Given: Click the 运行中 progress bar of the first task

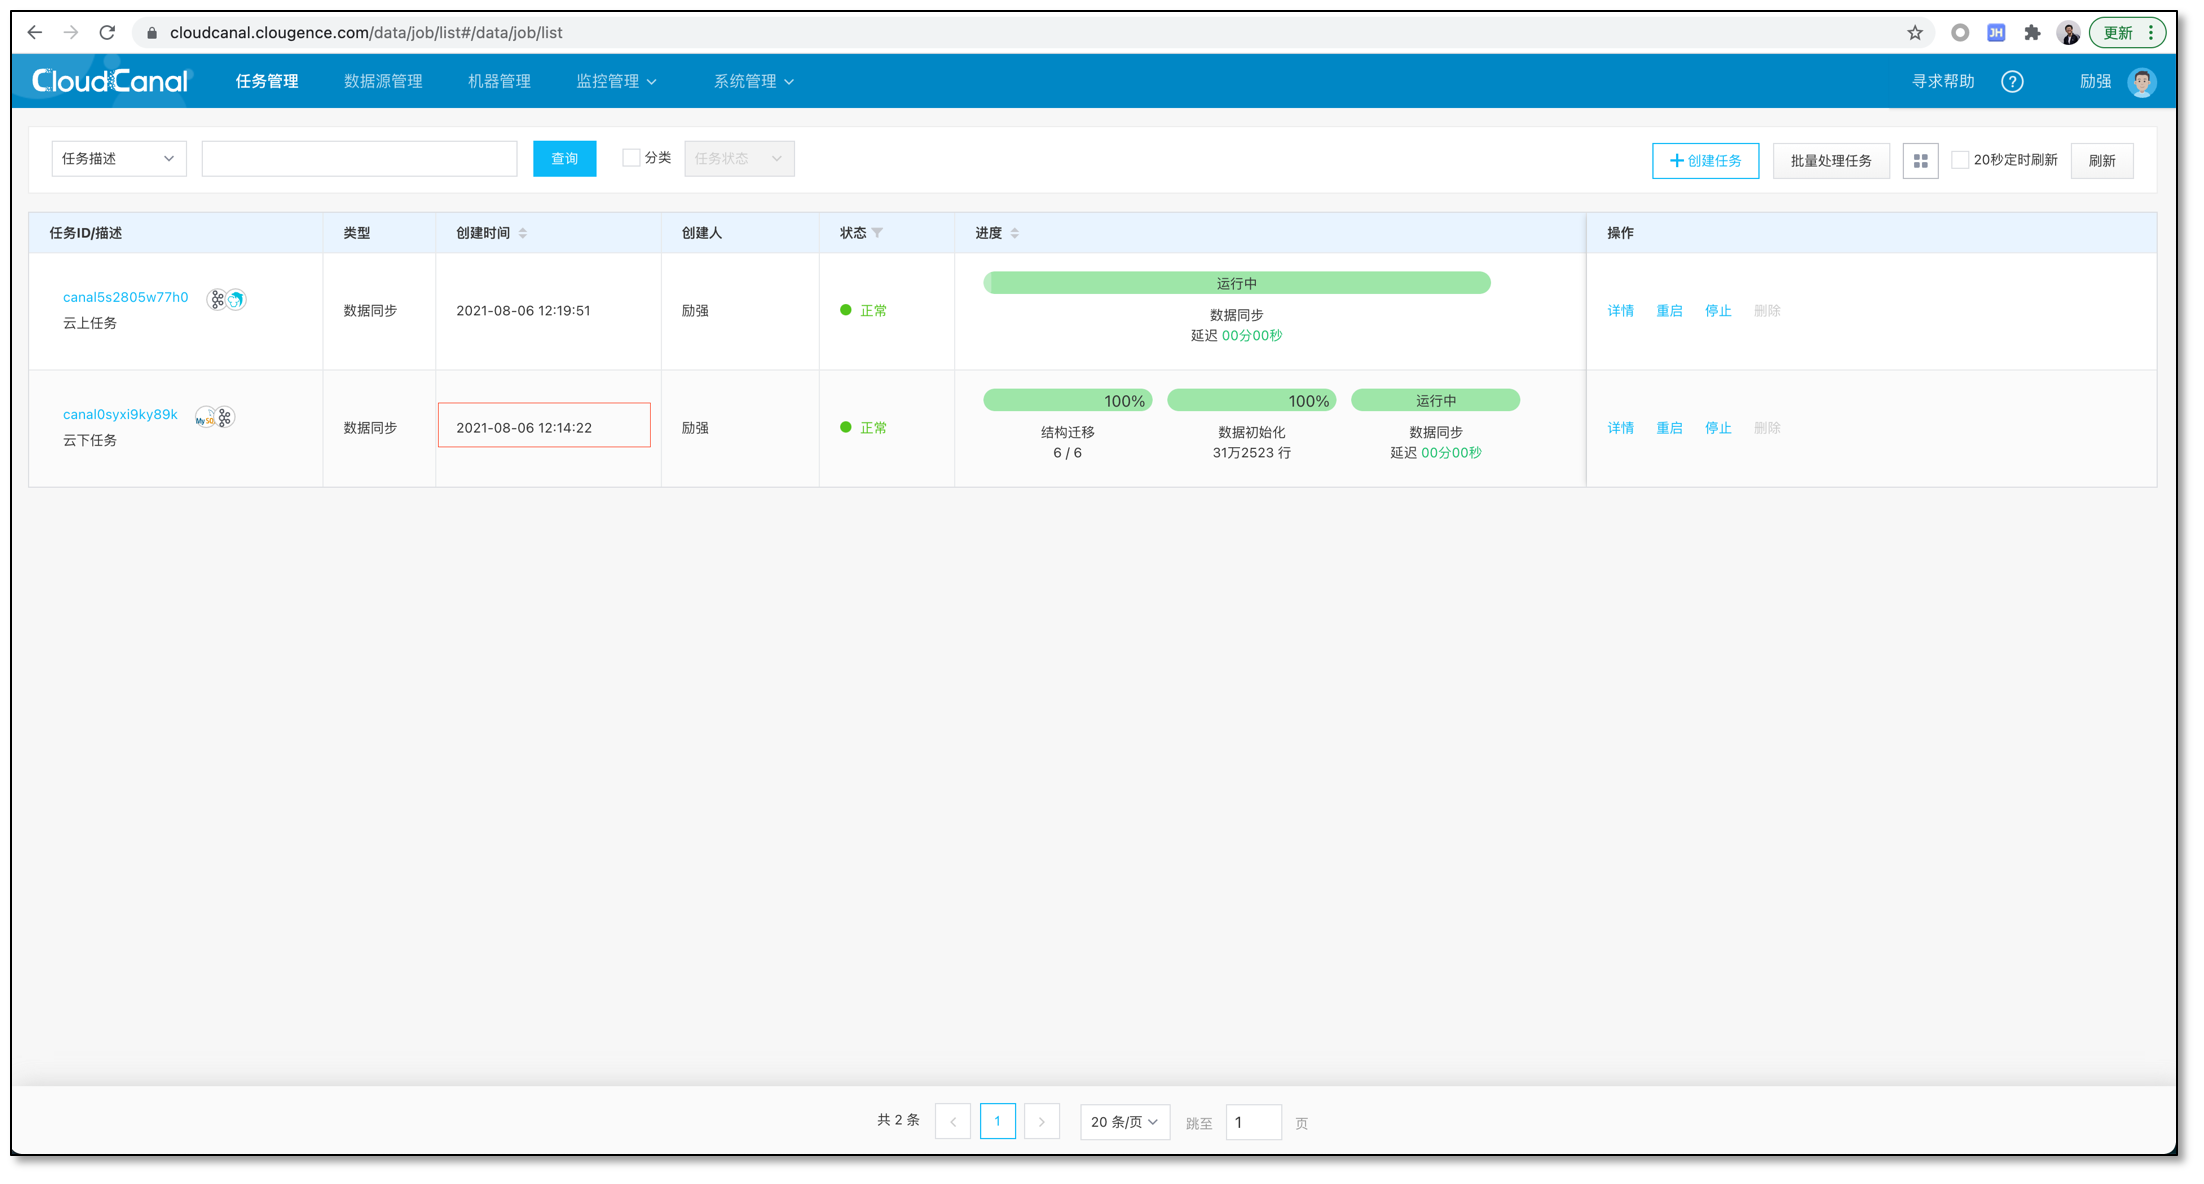Looking at the screenshot, I should 1236,284.
